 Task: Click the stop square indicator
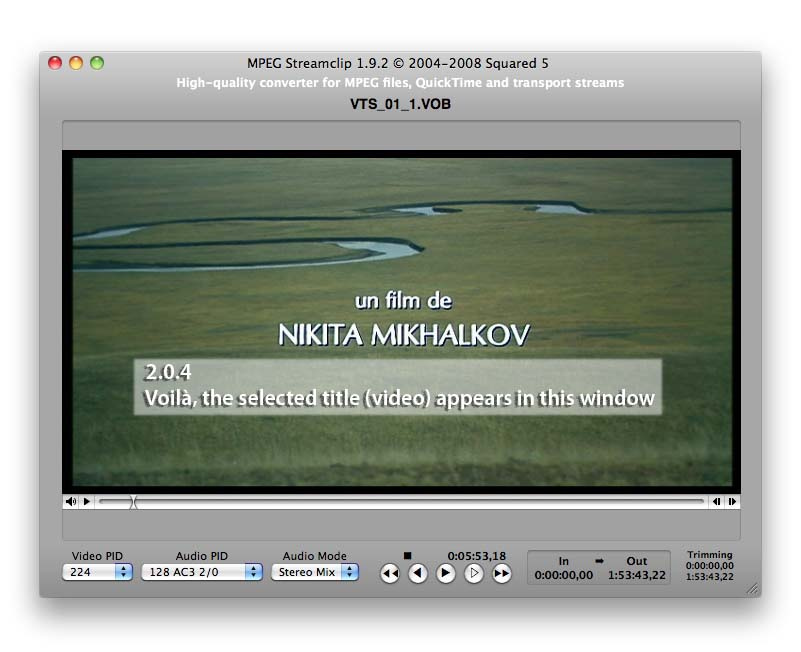coord(407,555)
